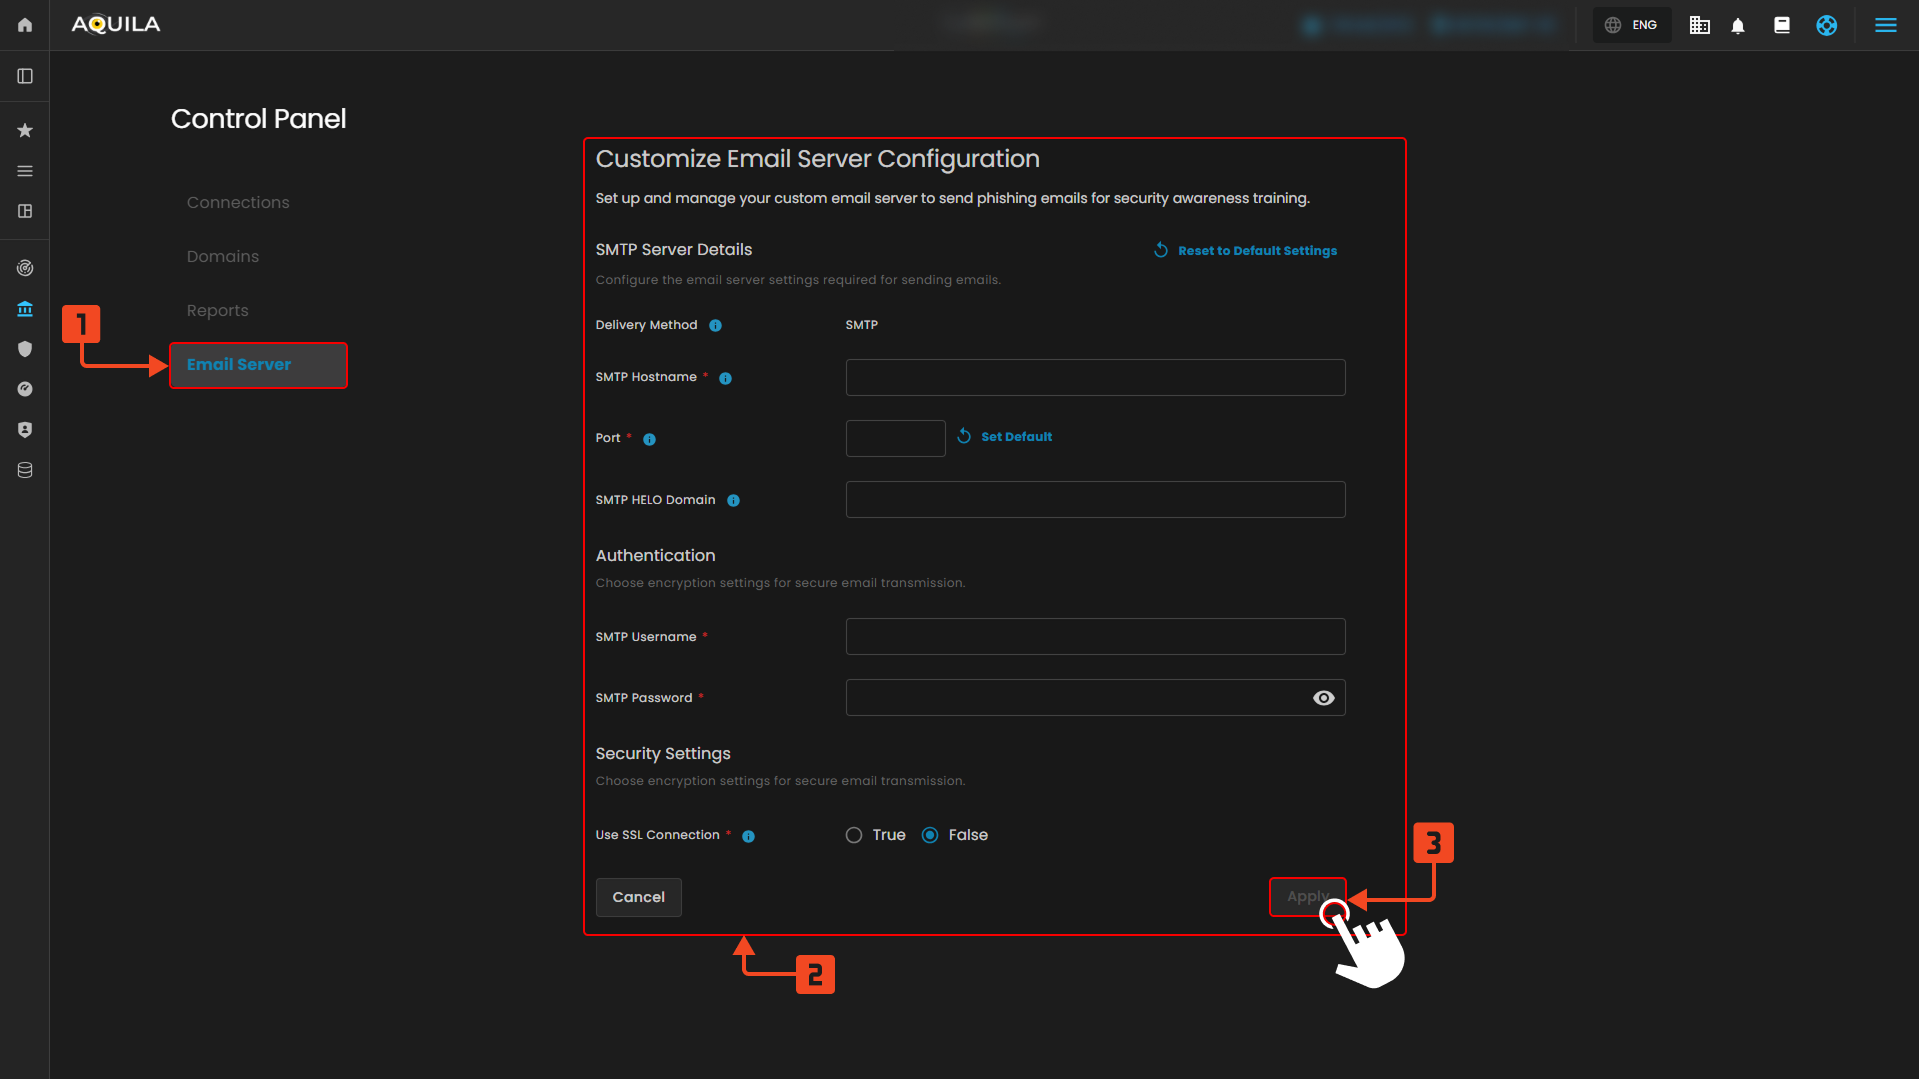Click the home icon in top-left corner

pyautogui.click(x=25, y=25)
